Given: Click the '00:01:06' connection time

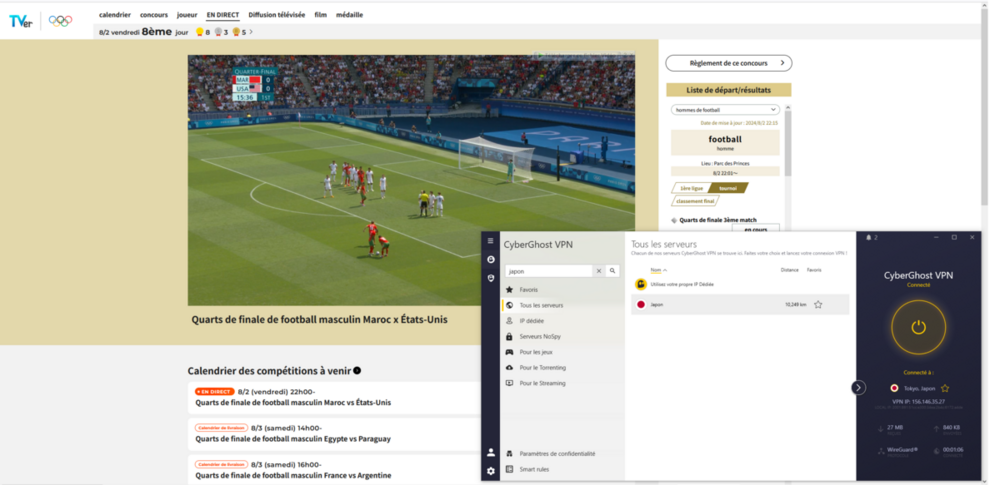Looking at the screenshot, I should [953, 450].
